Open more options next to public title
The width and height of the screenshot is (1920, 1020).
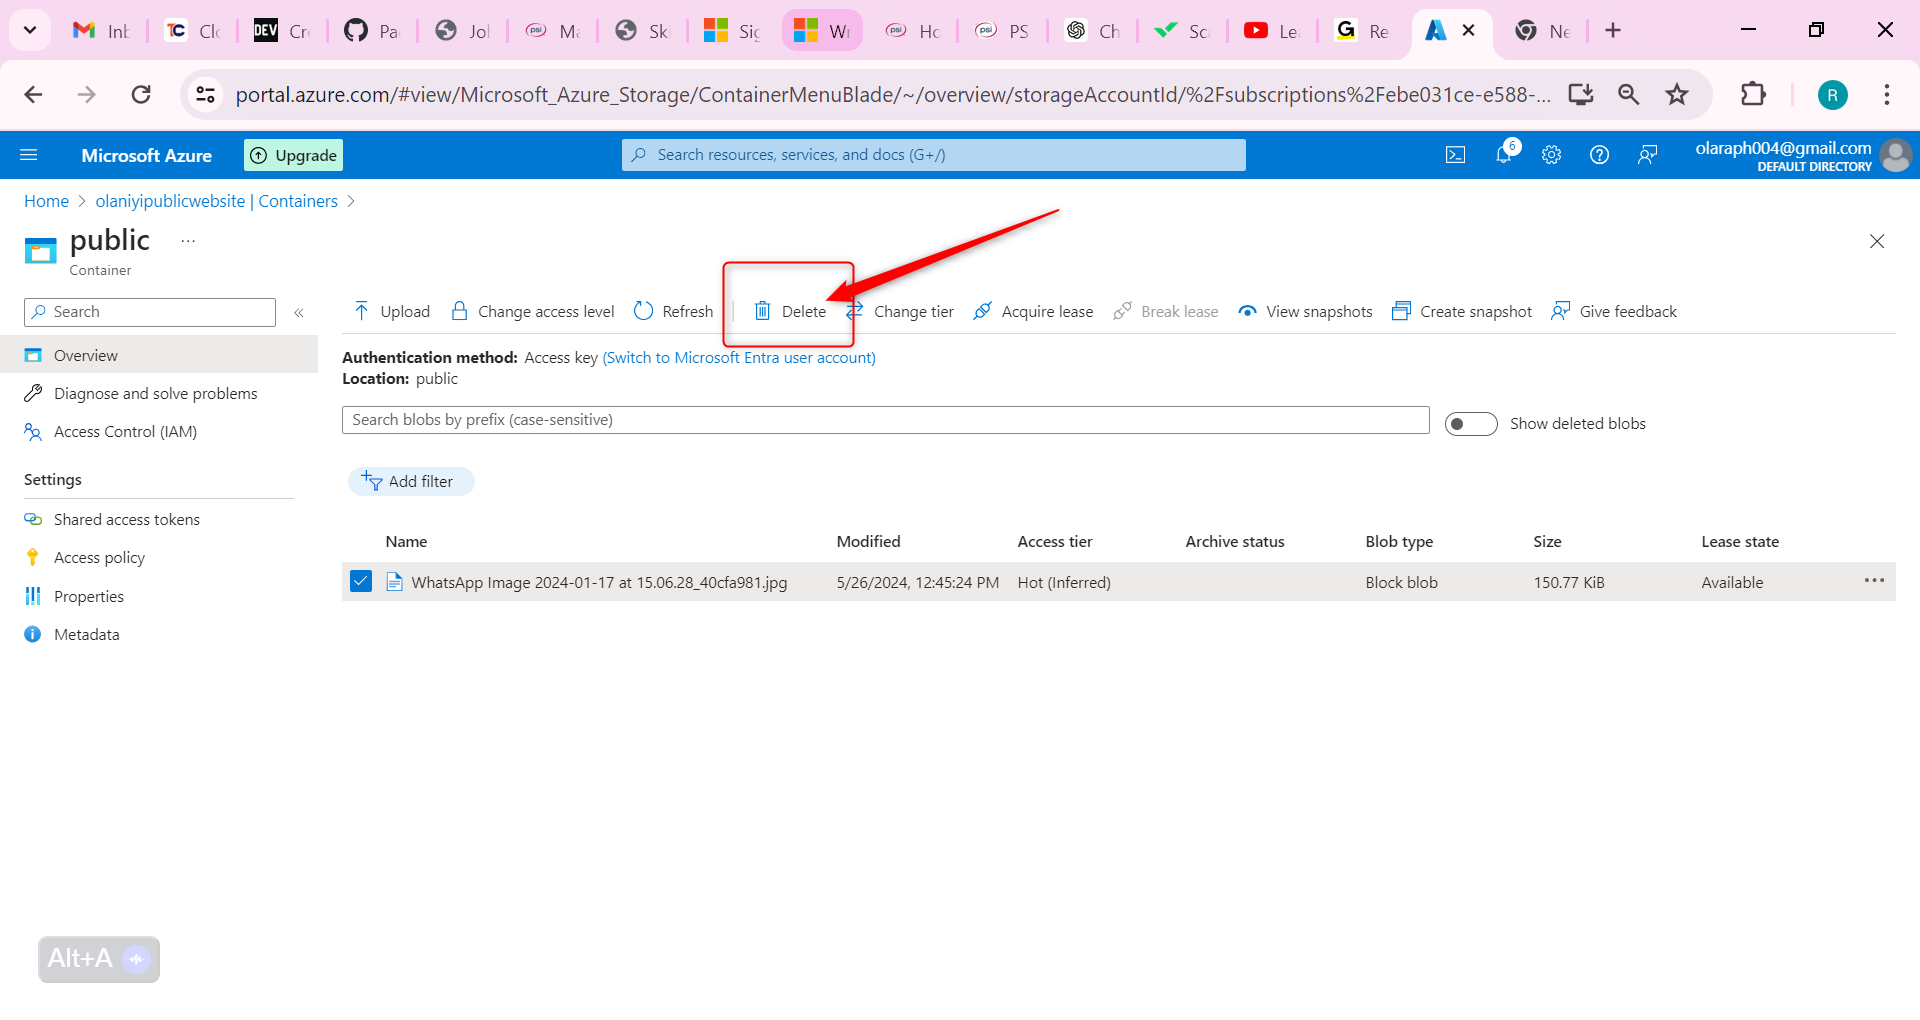click(x=188, y=241)
